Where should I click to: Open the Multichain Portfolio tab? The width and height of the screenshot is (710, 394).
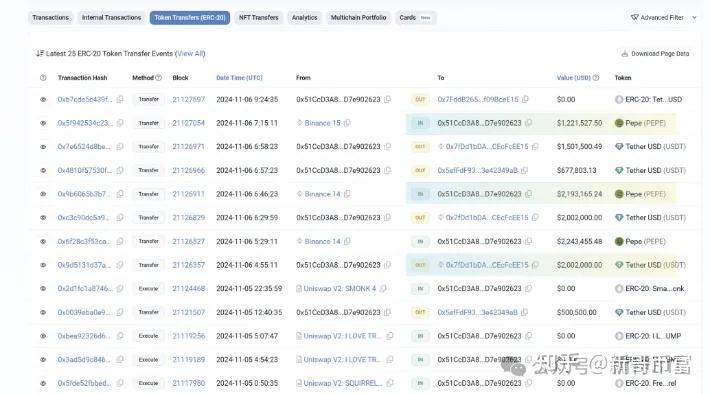pyautogui.click(x=358, y=18)
